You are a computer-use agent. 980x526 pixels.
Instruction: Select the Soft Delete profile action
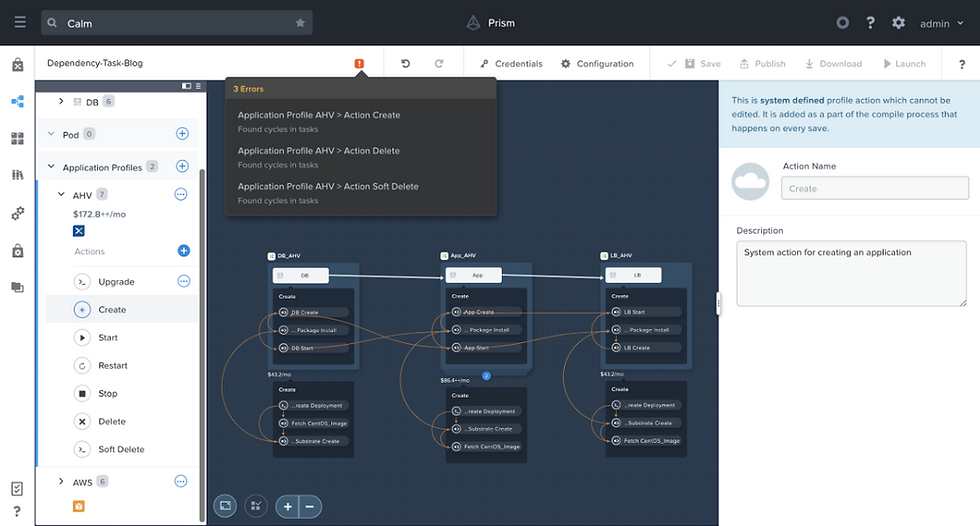click(x=121, y=449)
